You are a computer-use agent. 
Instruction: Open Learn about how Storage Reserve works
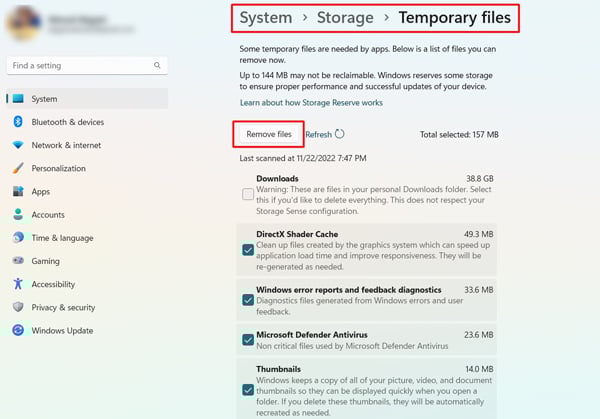pyautogui.click(x=311, y=103)
